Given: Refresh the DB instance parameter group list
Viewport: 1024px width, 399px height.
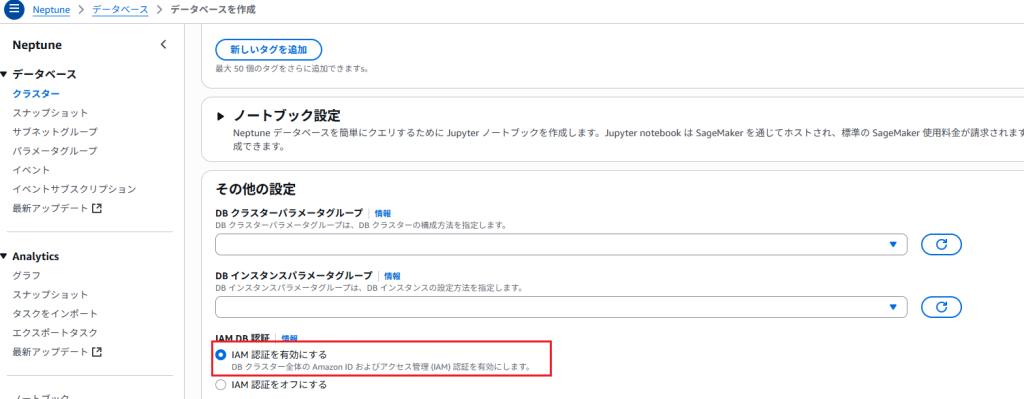Looking at the screenshot, I should pyautogui.click(x=941, y=307).
